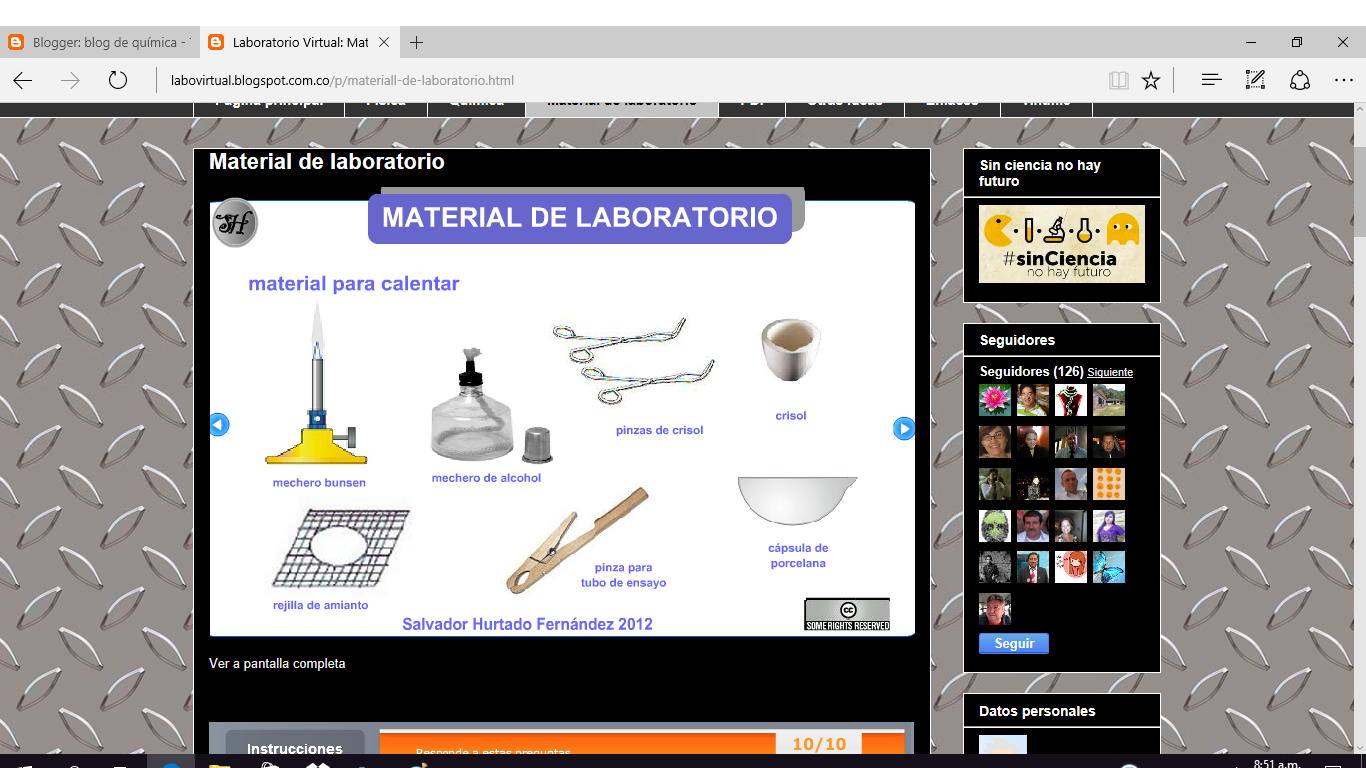This screenshot has height=768, width=1366.
Task: Open orange dots grid follower avatar
Action: (1109, 484)
